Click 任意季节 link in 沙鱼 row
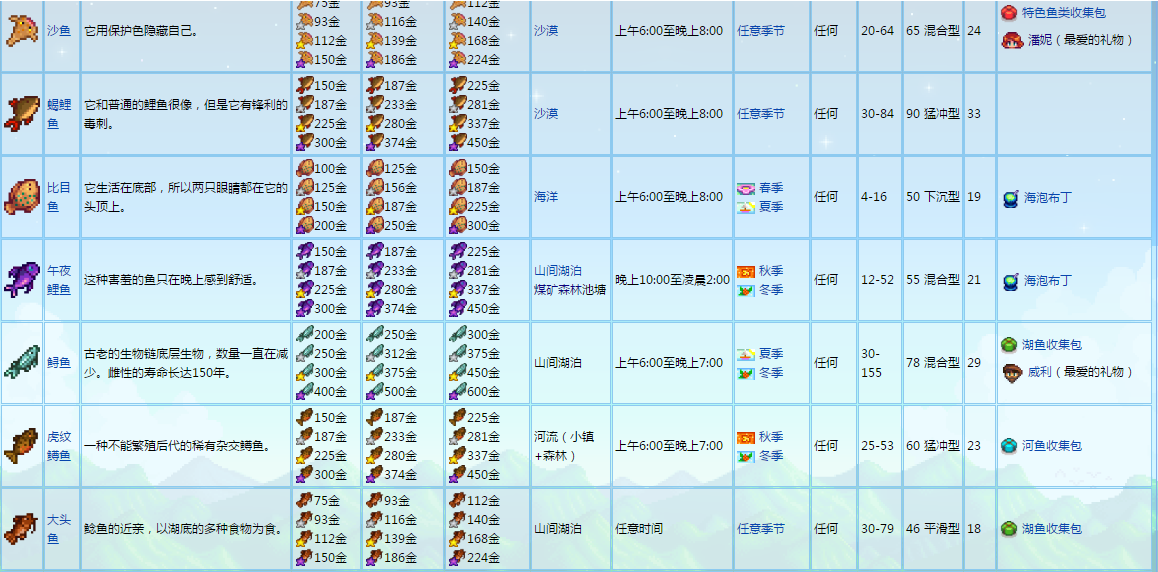Screen dimensions: 1158x572 (761, 31)
